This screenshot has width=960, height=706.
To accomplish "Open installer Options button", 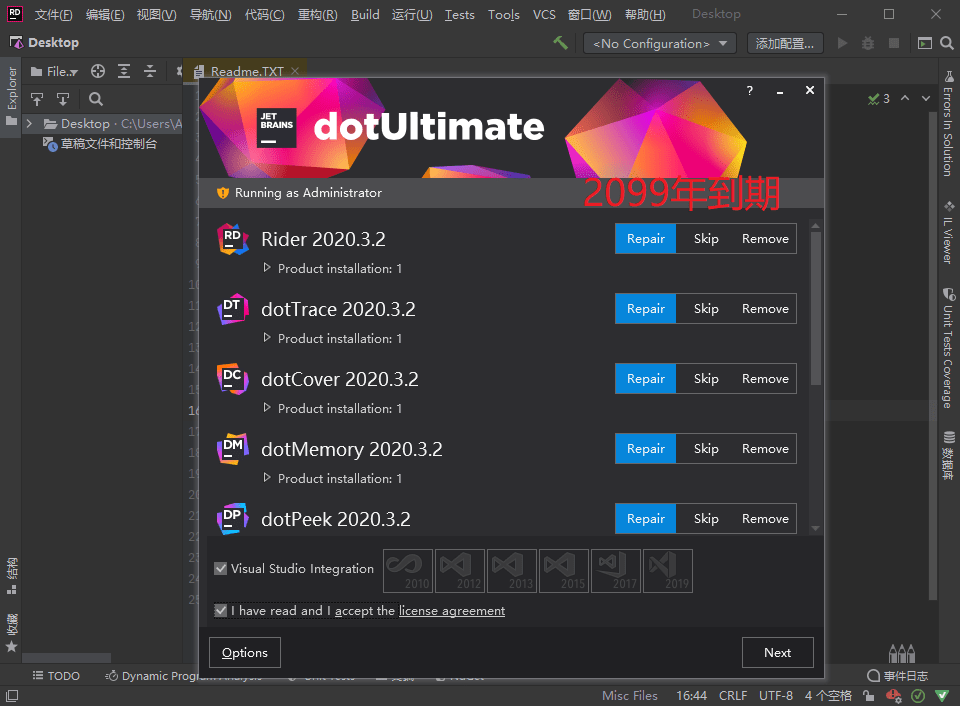I will 245,653.
